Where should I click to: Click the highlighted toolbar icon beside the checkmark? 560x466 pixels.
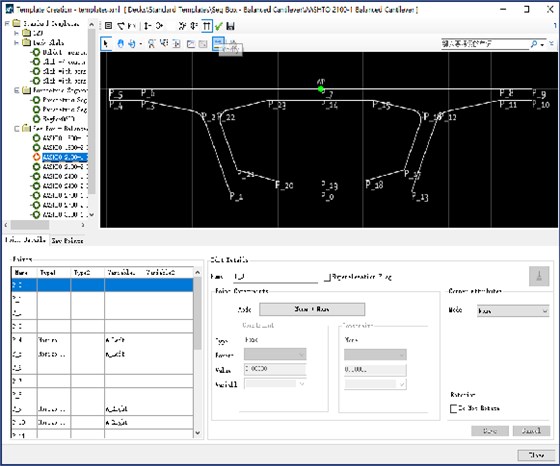pos(206,26)
